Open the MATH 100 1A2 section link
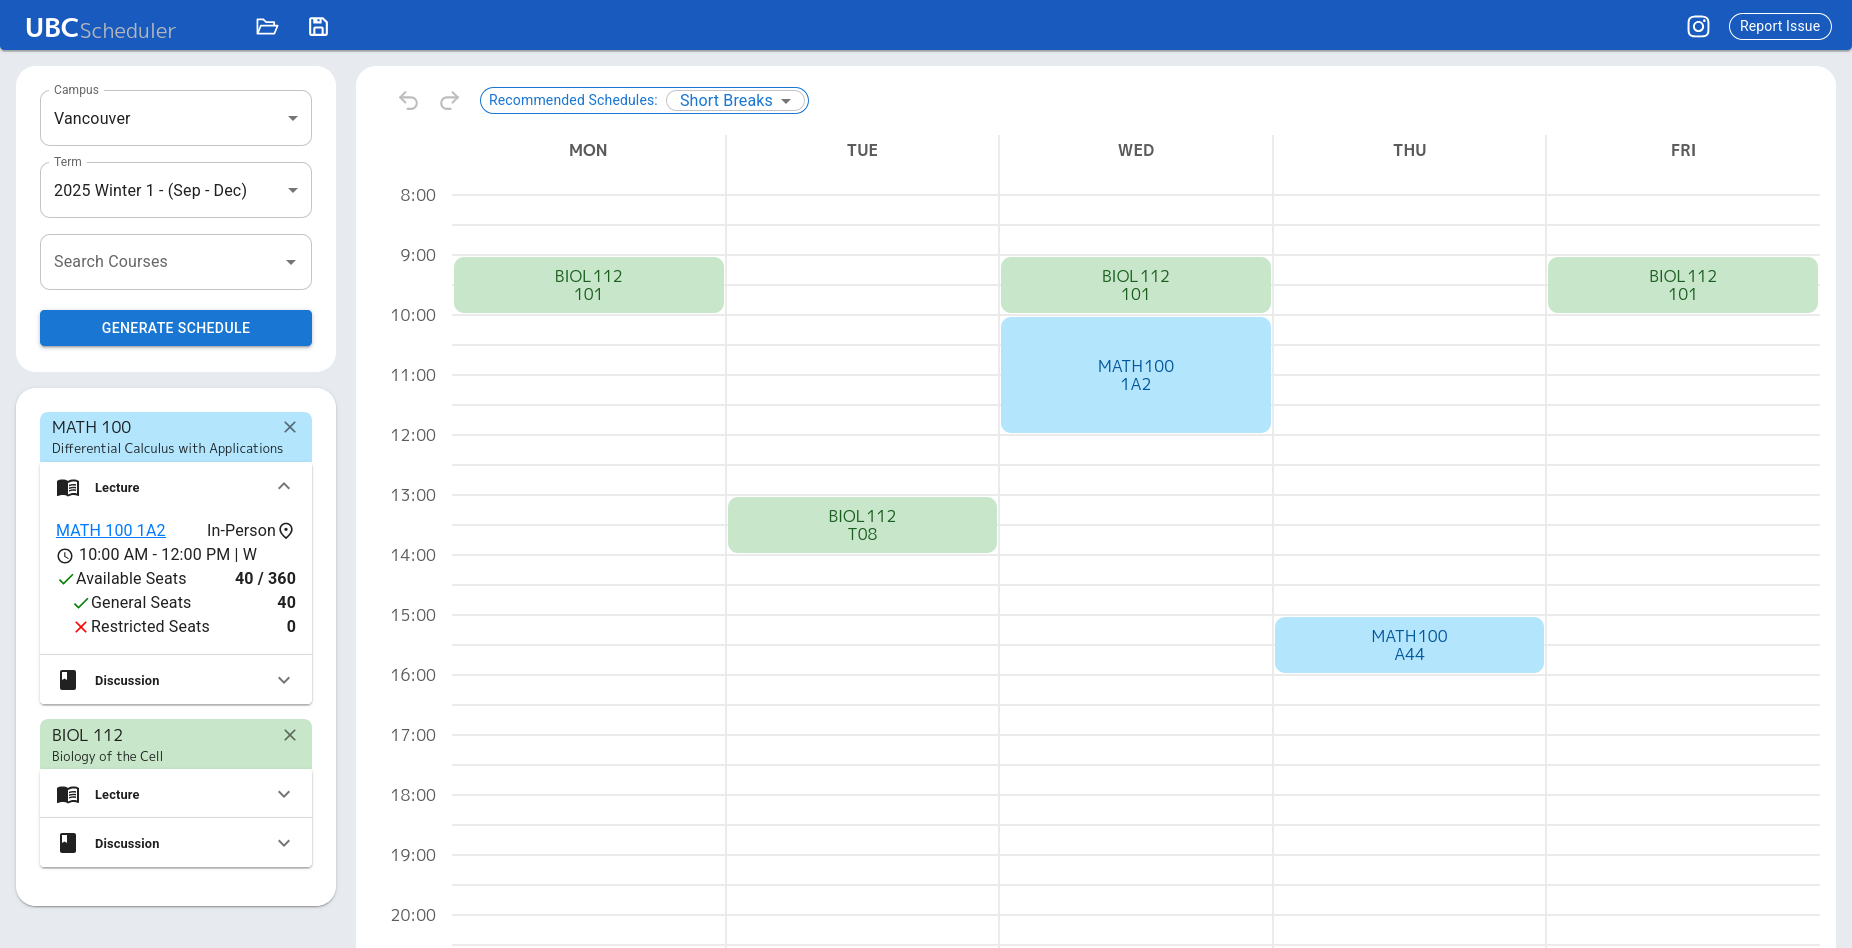The height and width of the screenshot is (948, 1852). (110, 530)
